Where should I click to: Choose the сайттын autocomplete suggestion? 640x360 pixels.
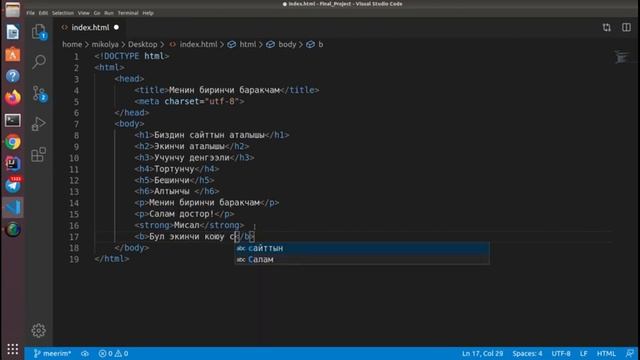(x=362, y=248)
